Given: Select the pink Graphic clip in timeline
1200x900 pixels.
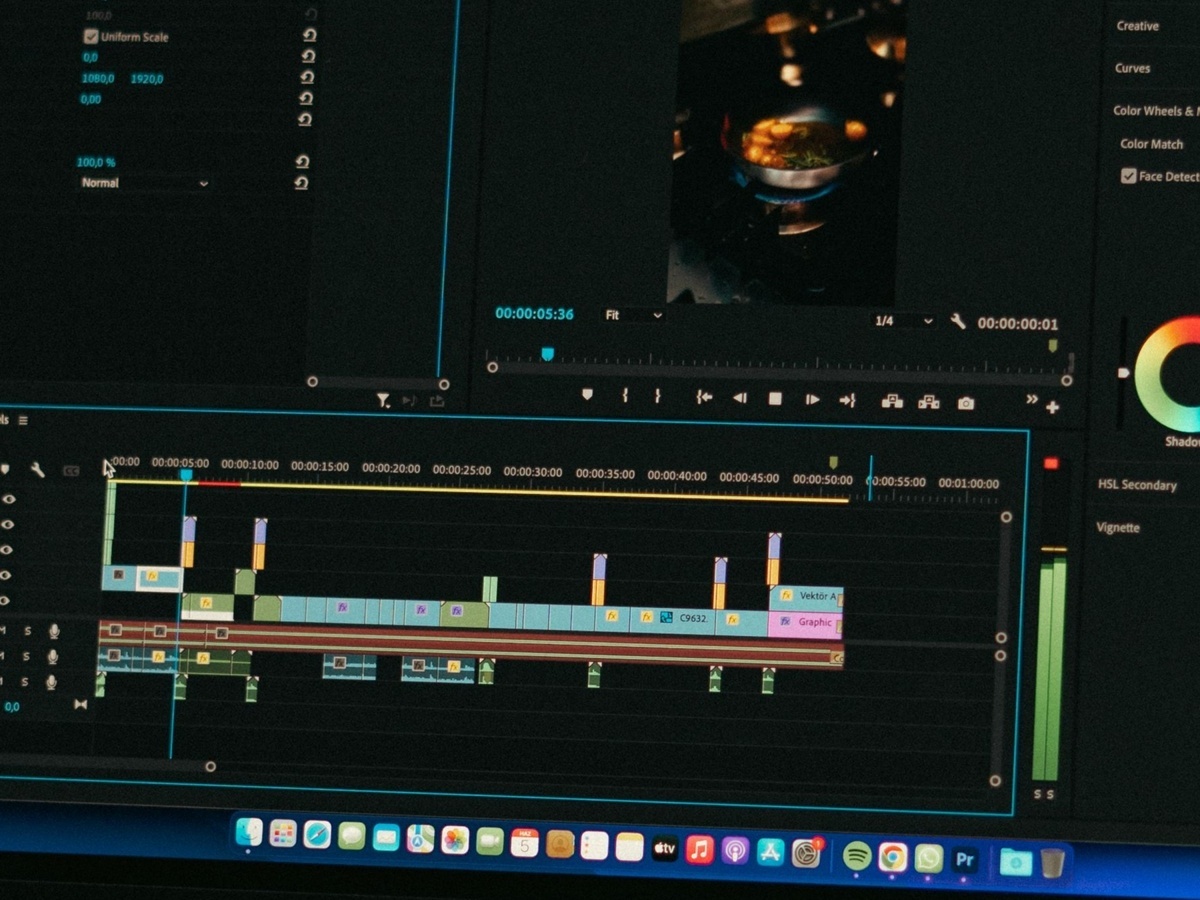Looking at the screenshot, I should tap(806, 624).
